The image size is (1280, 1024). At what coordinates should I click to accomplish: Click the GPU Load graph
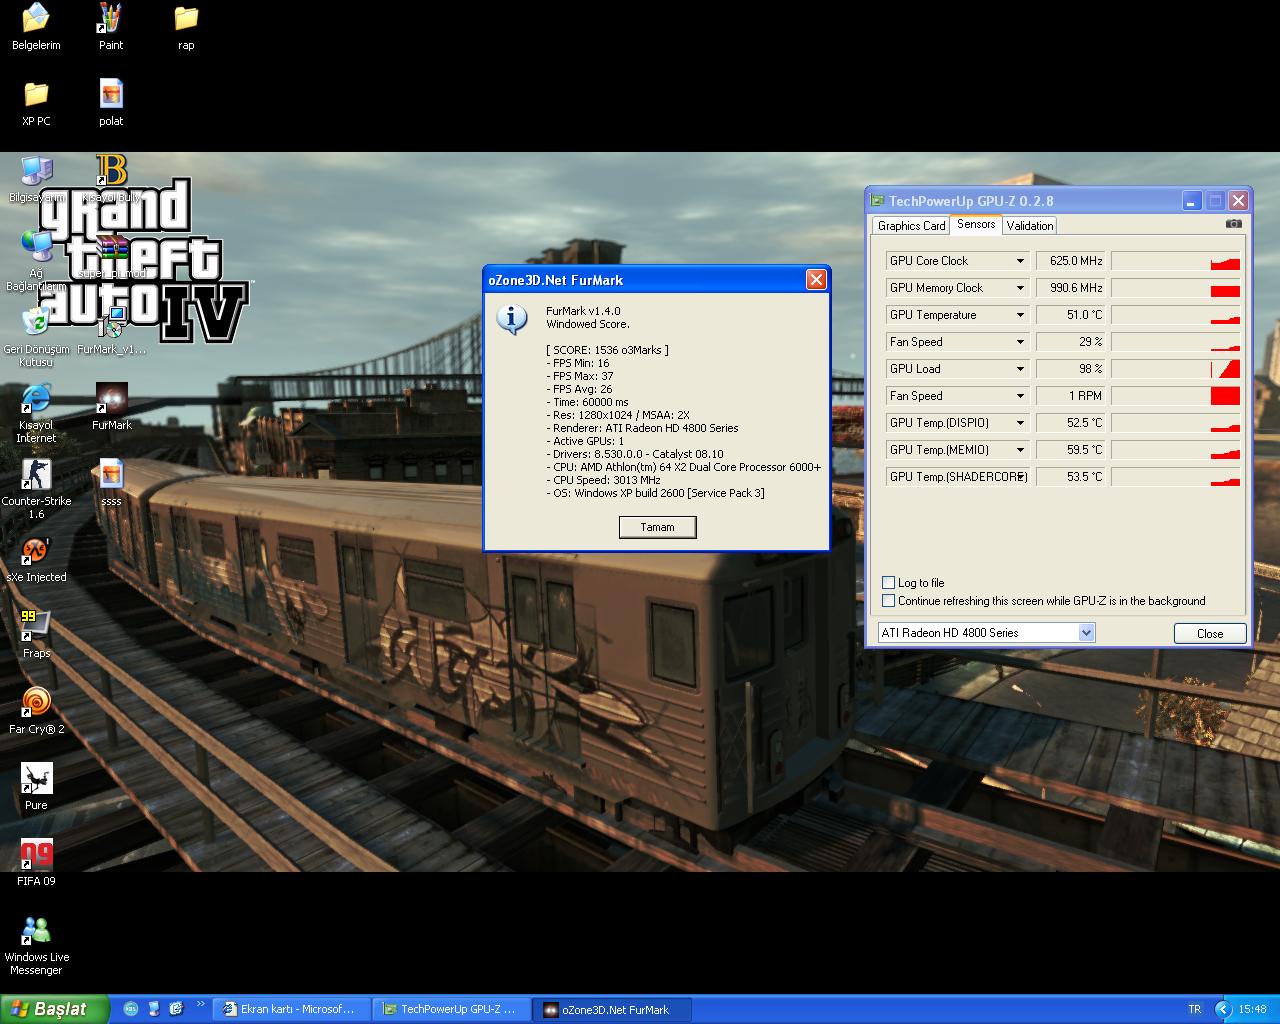point(1176,369)
